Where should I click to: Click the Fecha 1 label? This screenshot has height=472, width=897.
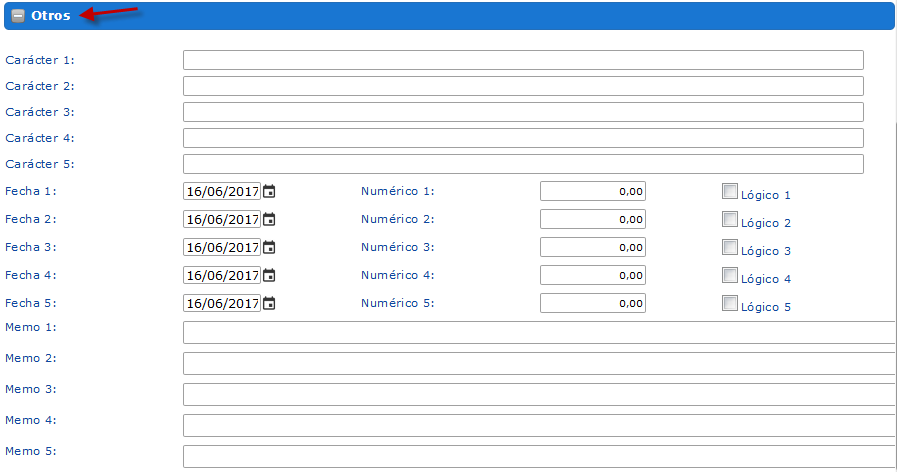(31, 191)
